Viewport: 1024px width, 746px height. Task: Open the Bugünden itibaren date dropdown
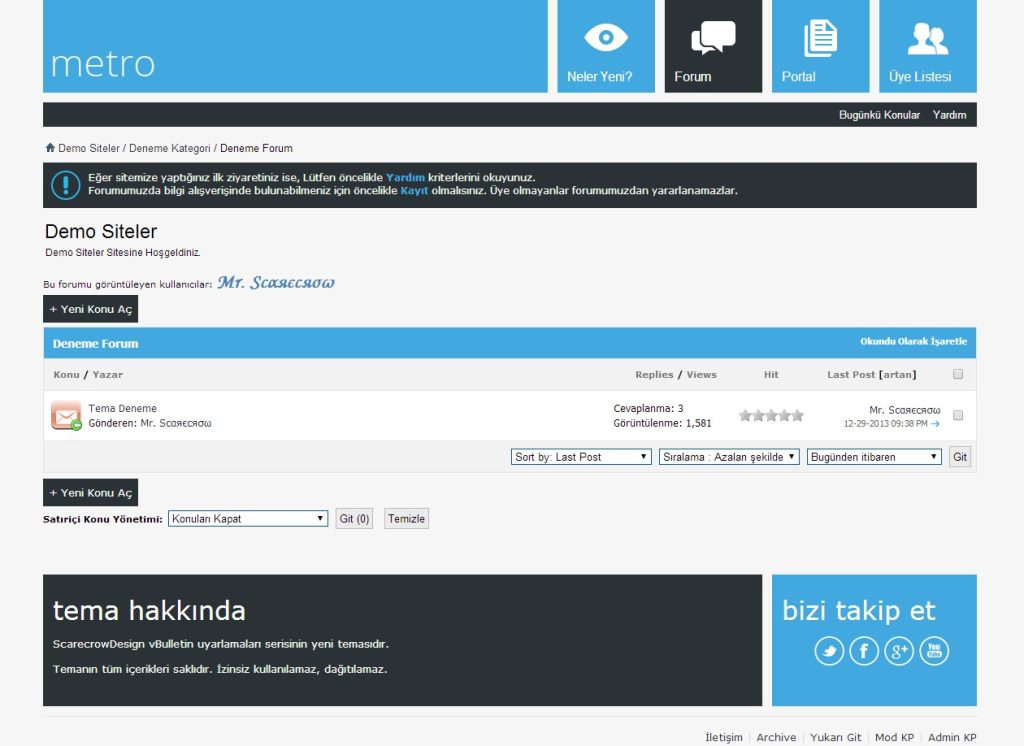[874, 457]
